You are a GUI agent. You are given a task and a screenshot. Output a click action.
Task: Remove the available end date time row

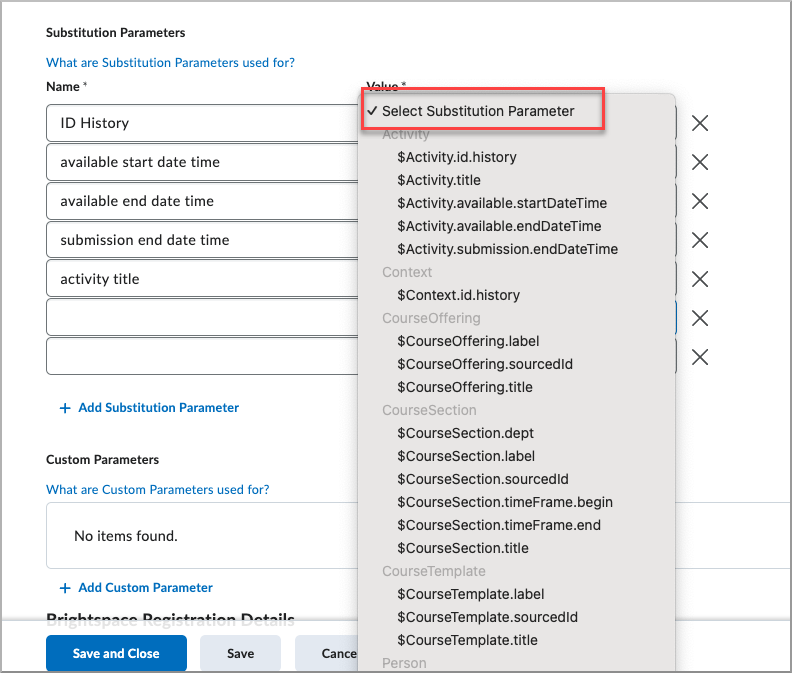pos(700,201)
